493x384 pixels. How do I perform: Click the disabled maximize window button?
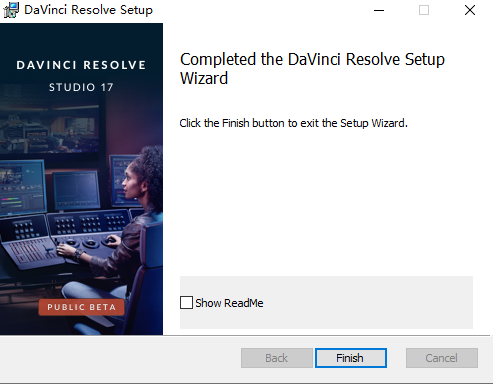(424, 10)
